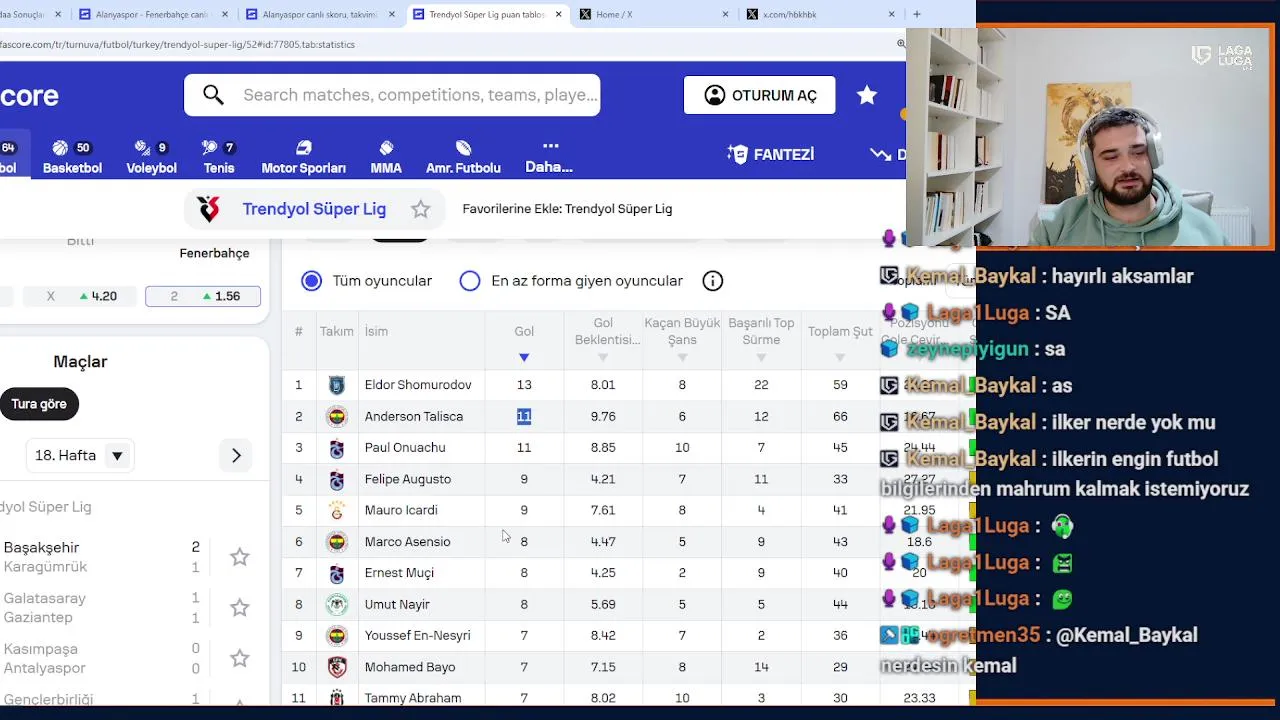Open Marco Asensio player page

point(407,542)
